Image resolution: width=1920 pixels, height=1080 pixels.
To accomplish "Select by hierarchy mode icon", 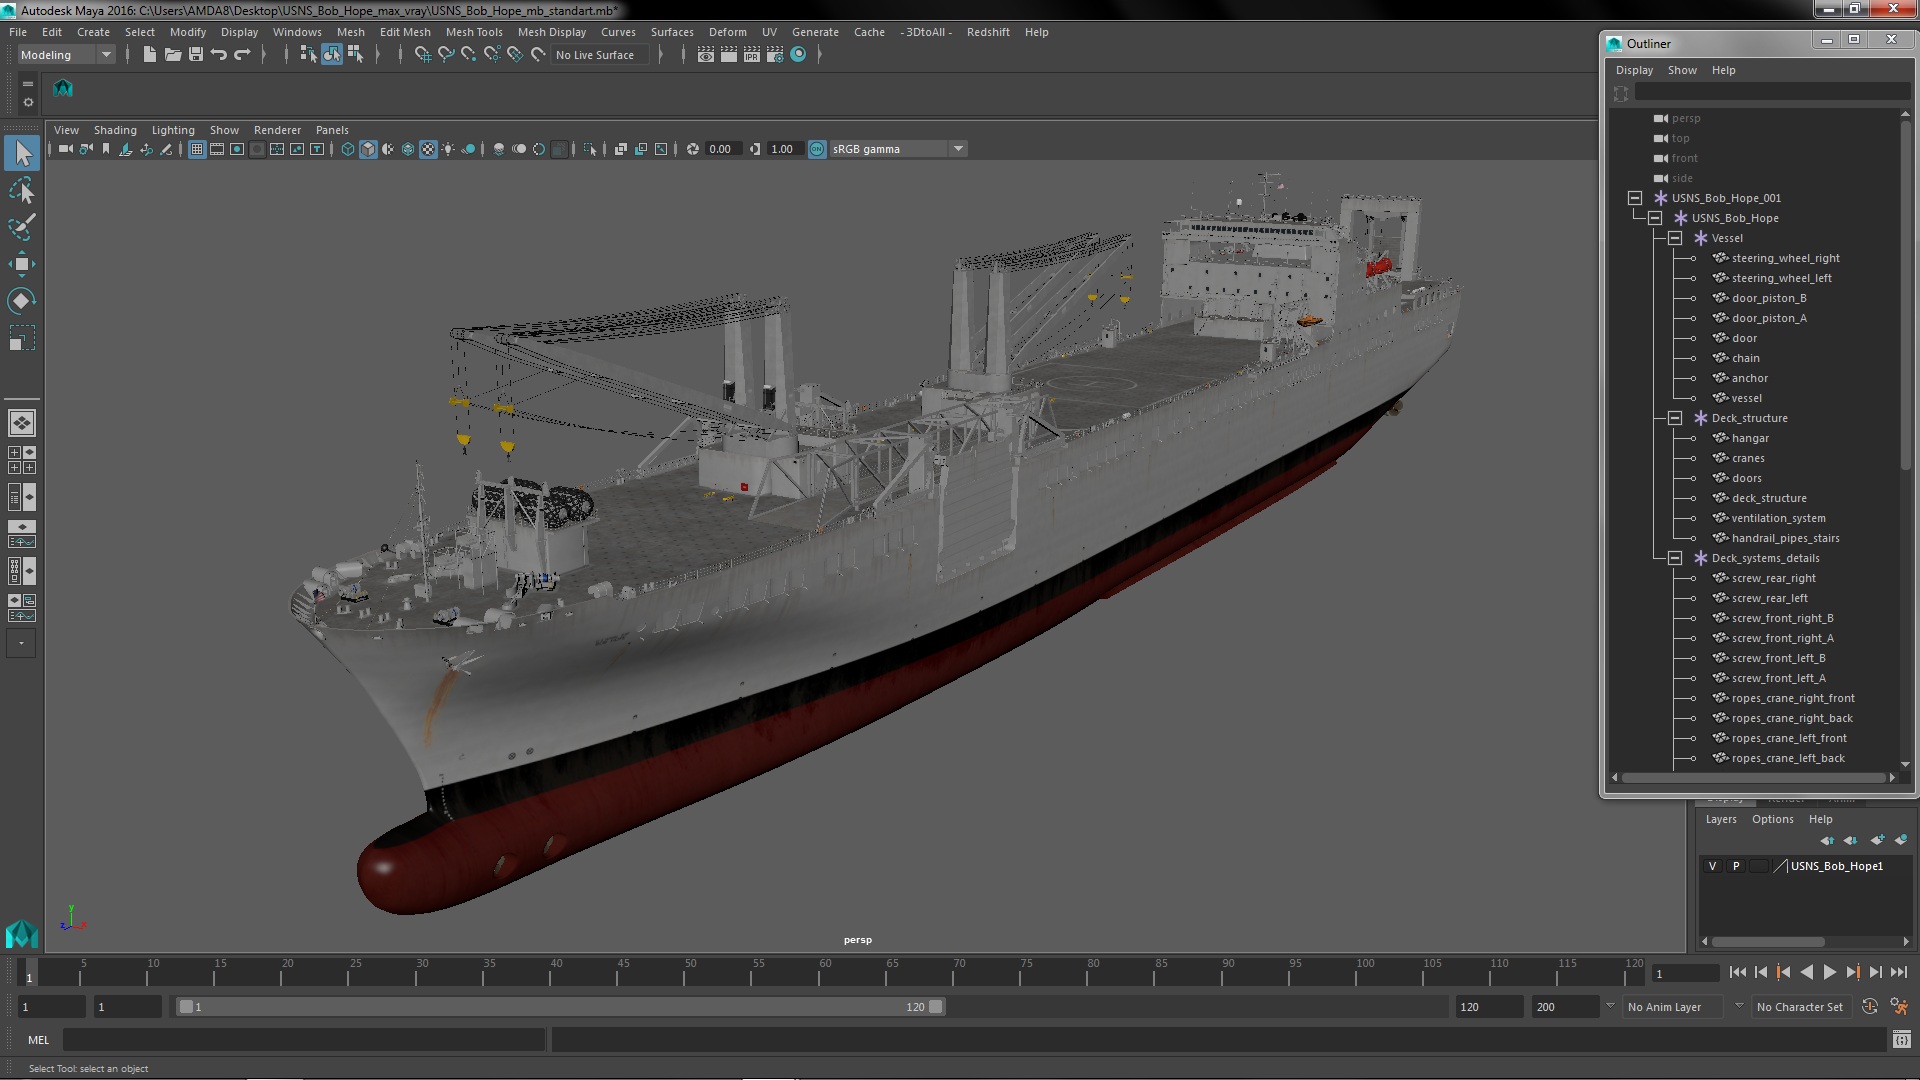I will point(308,55).
